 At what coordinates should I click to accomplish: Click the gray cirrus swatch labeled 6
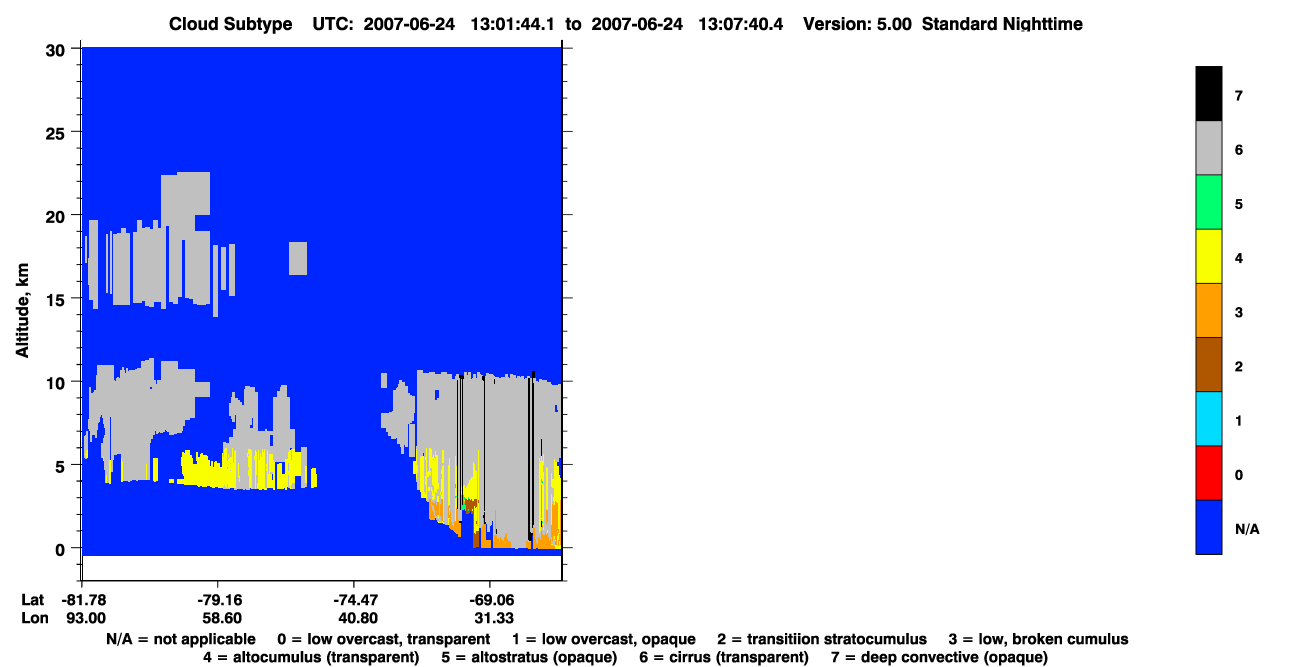(x=1209, y=148)
